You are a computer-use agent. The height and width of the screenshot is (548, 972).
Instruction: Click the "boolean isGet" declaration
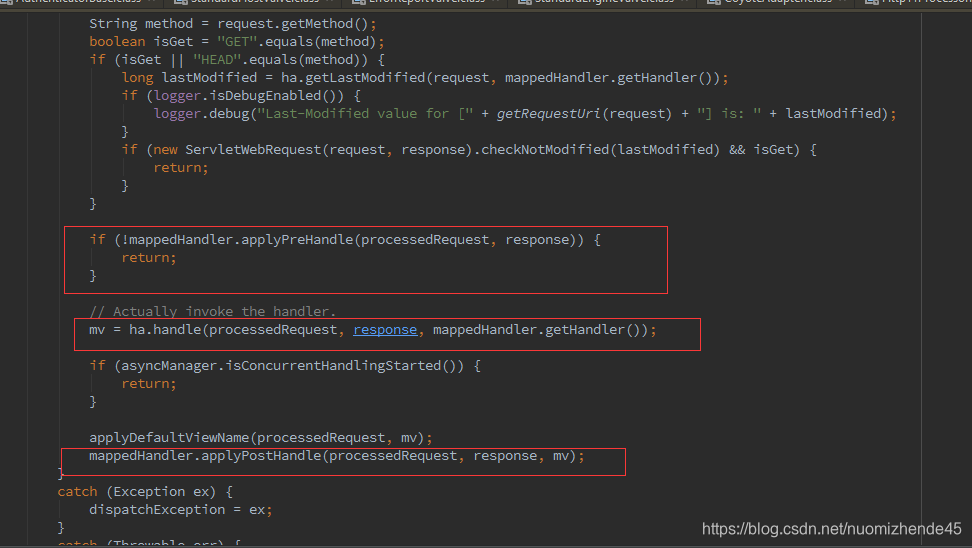coord(141,42)
